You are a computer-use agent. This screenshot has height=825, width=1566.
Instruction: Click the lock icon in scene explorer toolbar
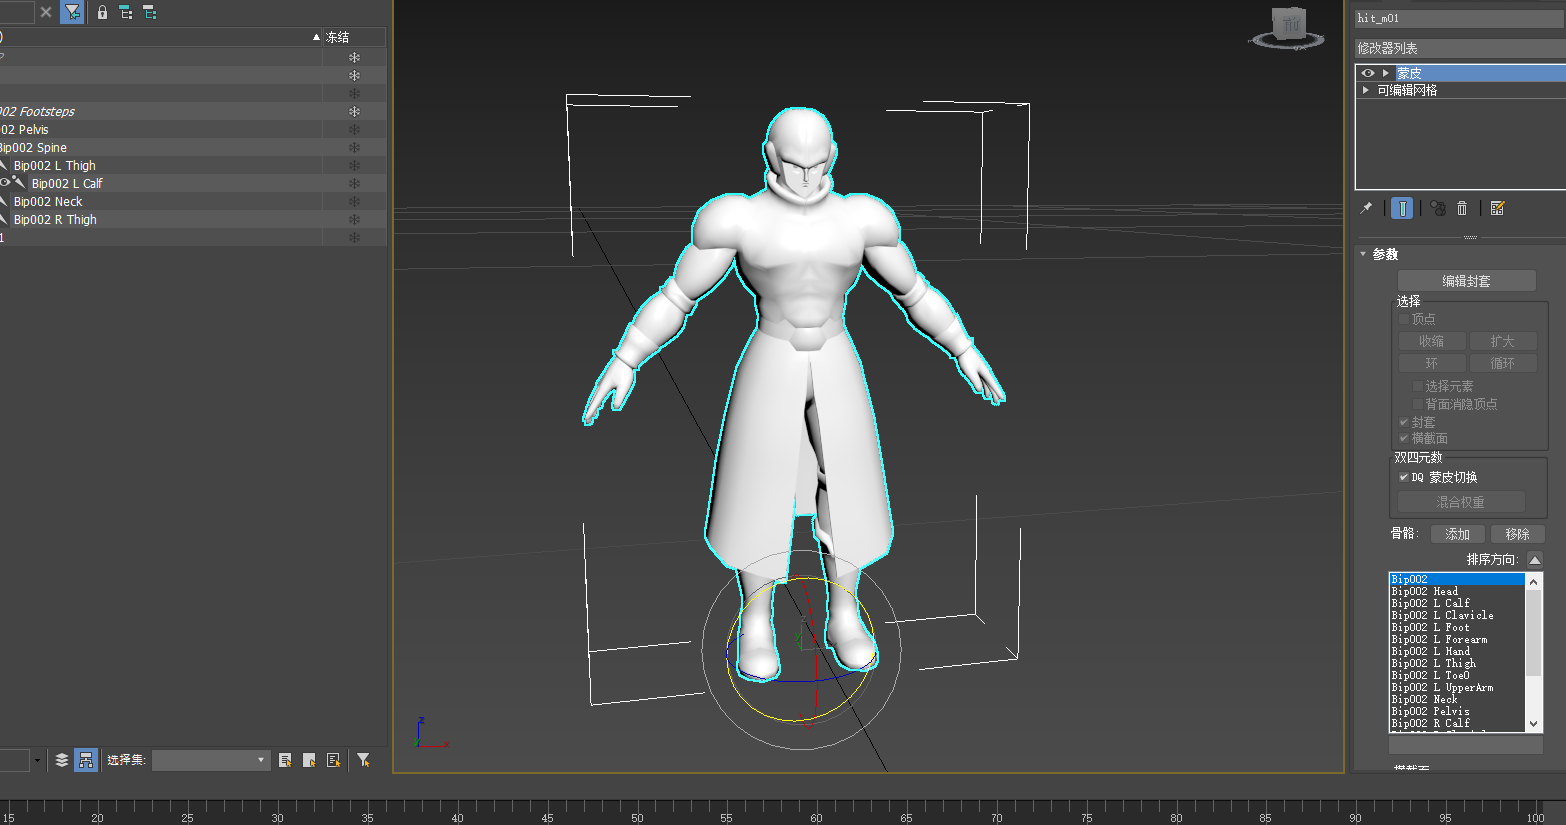[x=102, y=12]
